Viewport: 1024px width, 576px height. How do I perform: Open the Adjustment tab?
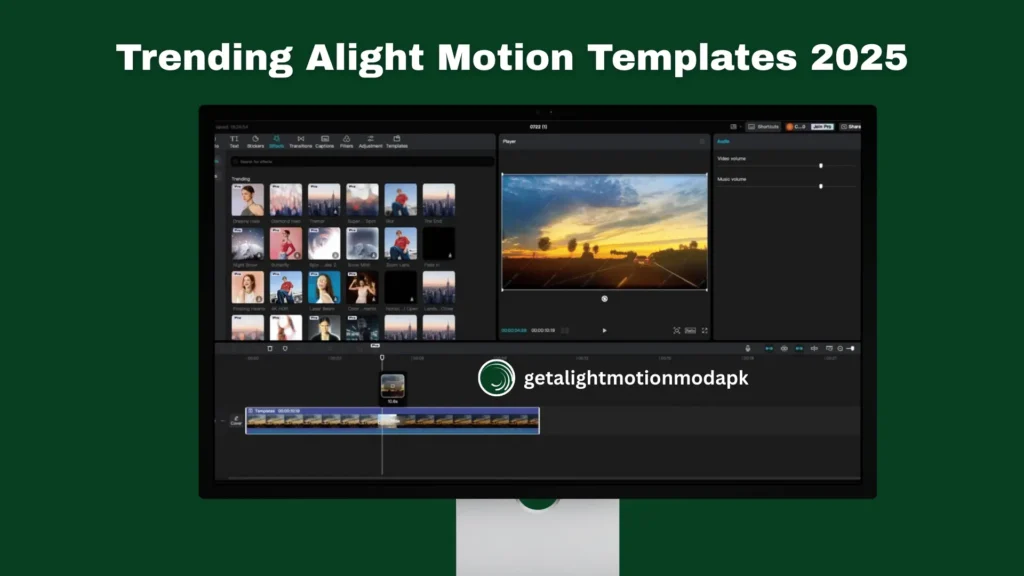point(370,142)
